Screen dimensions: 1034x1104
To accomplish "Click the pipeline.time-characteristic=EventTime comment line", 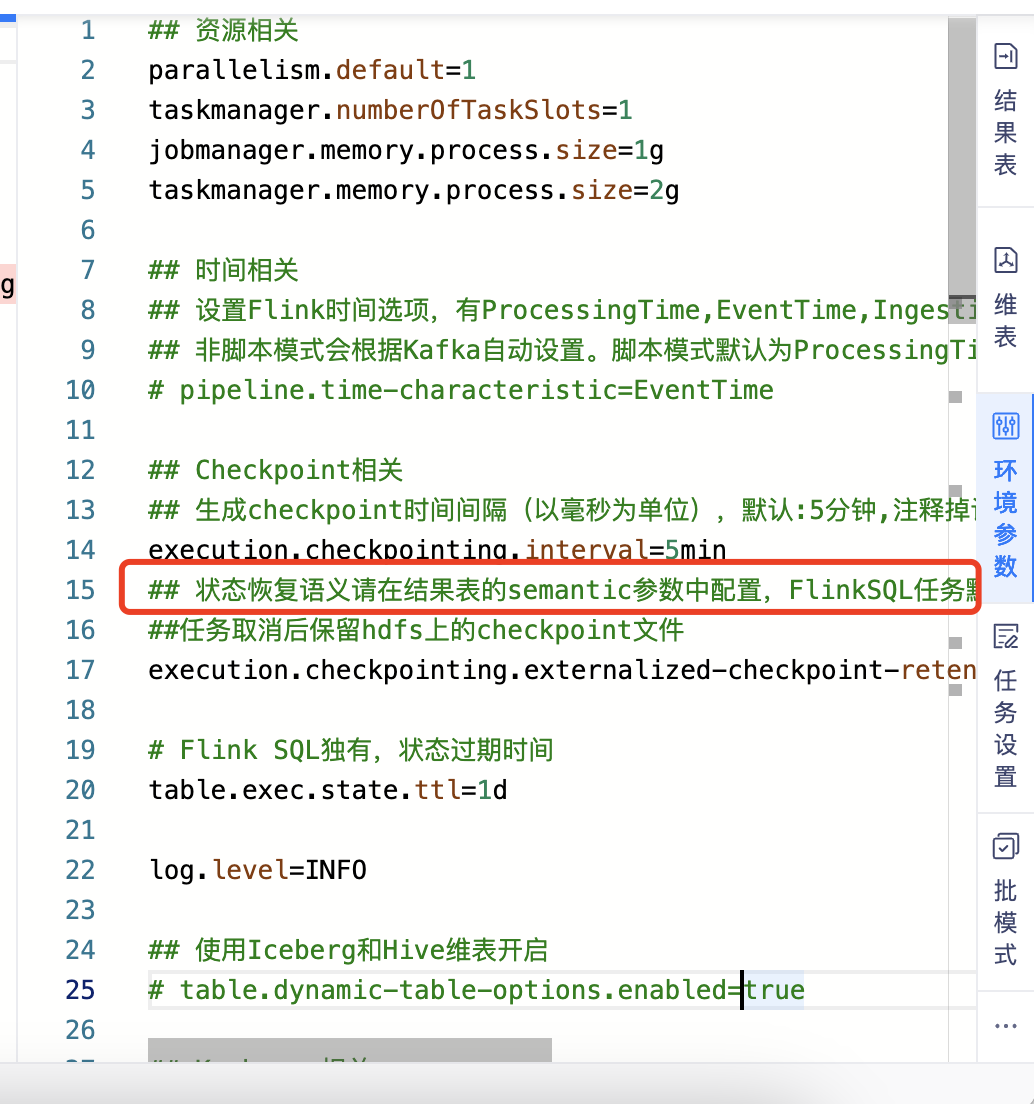I will pyautogui.click(x=460, y=390).
